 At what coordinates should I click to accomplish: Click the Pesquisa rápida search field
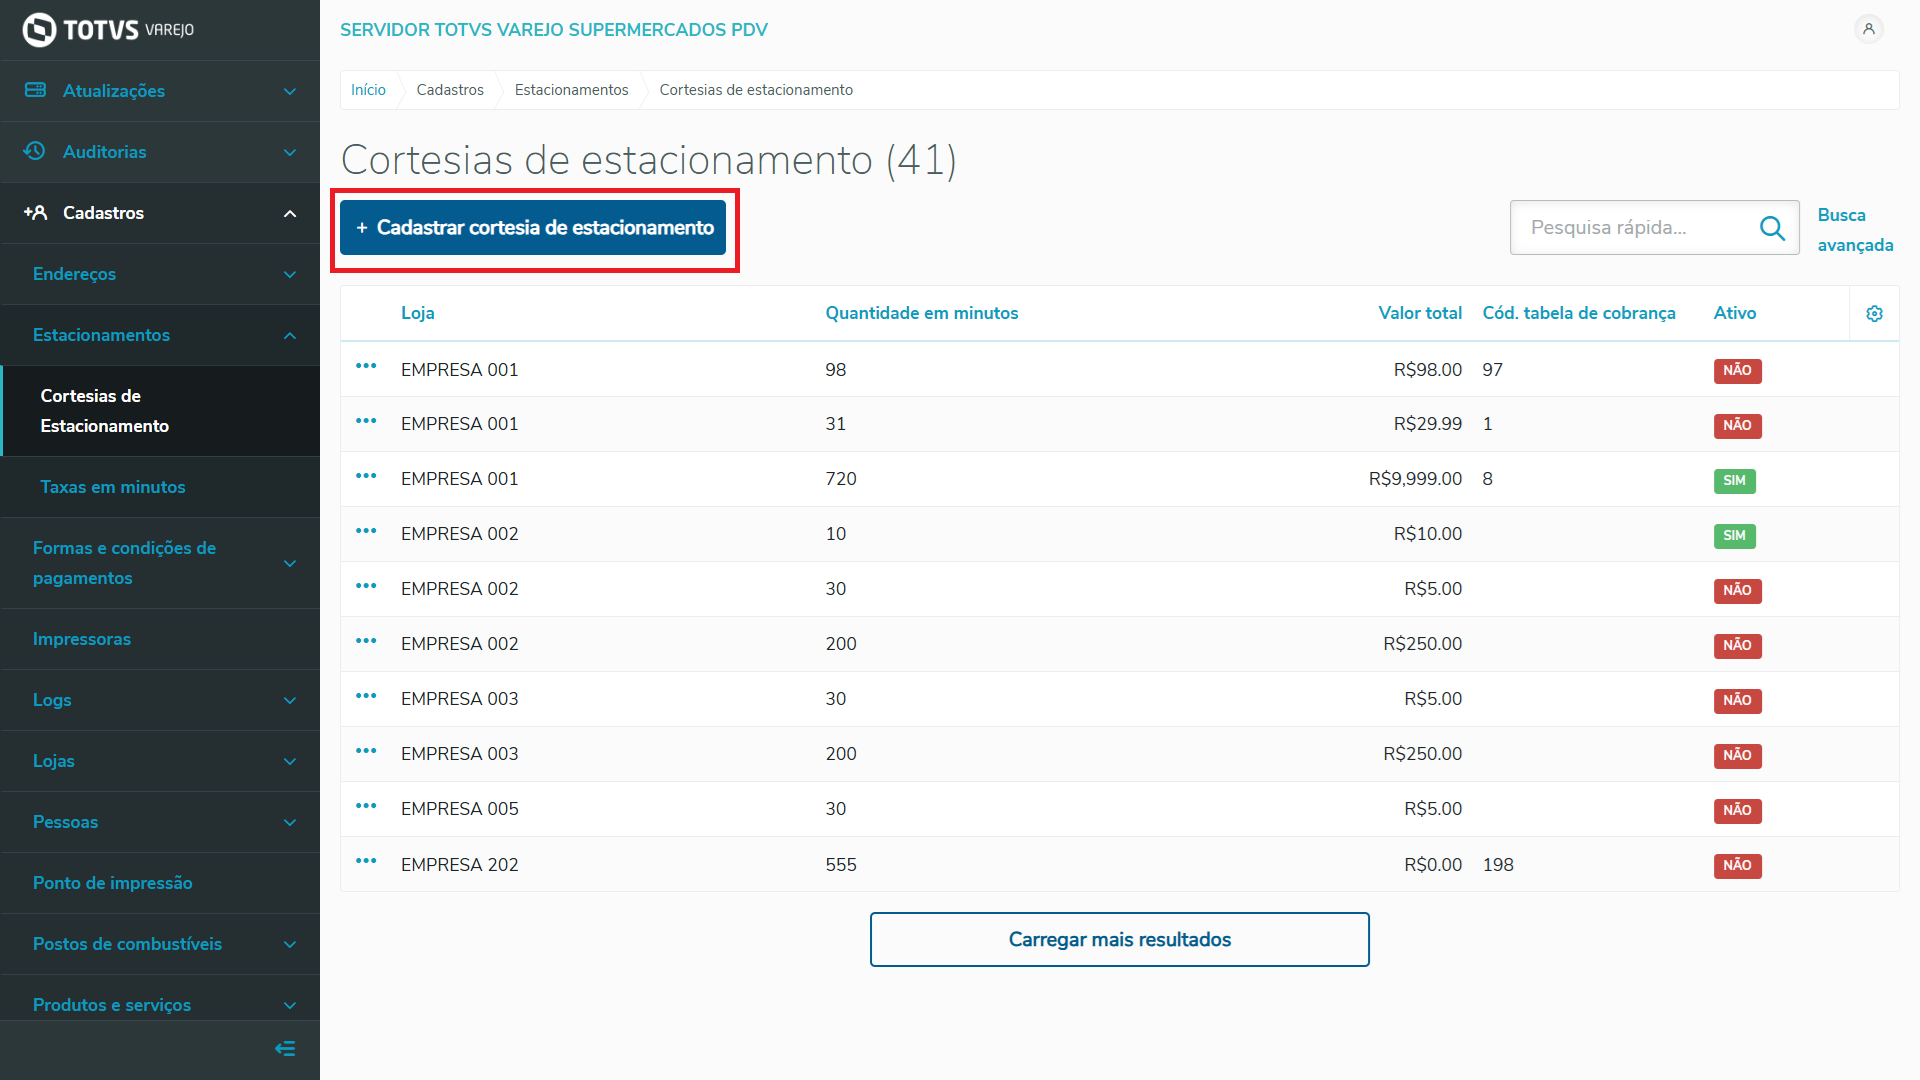click(1635, 228)
